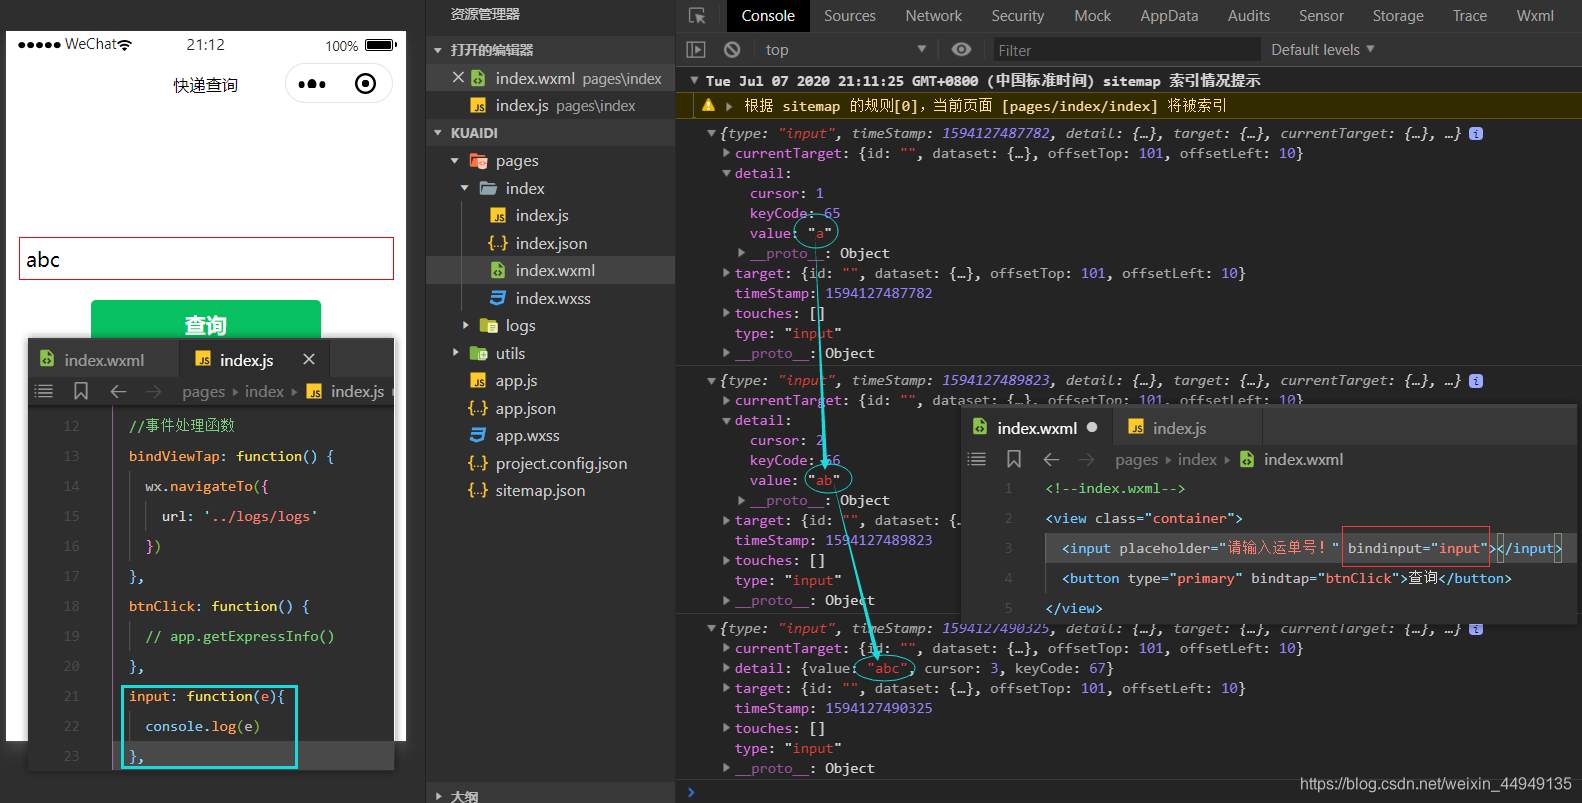Switch to the Sources tab
Viewport: 1582px width, 803px height.
(x=849, y=16)
